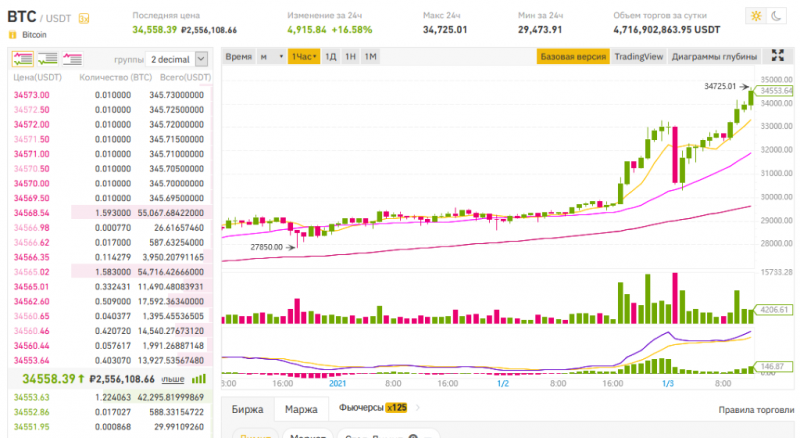The width and height of the screenshot is (800, 438).
Task: Select the 1M monthly interval
Action: point(370,57)
